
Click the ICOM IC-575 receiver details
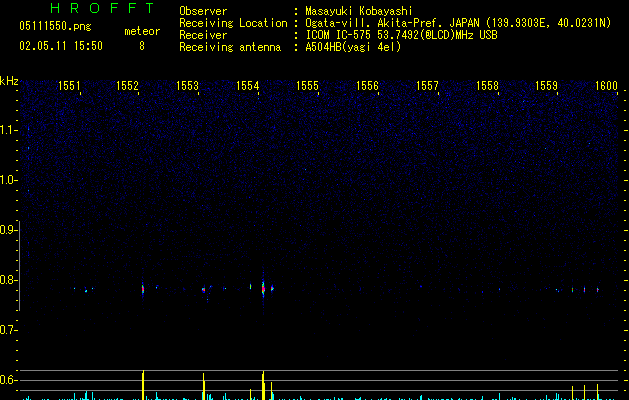point(401,35)
